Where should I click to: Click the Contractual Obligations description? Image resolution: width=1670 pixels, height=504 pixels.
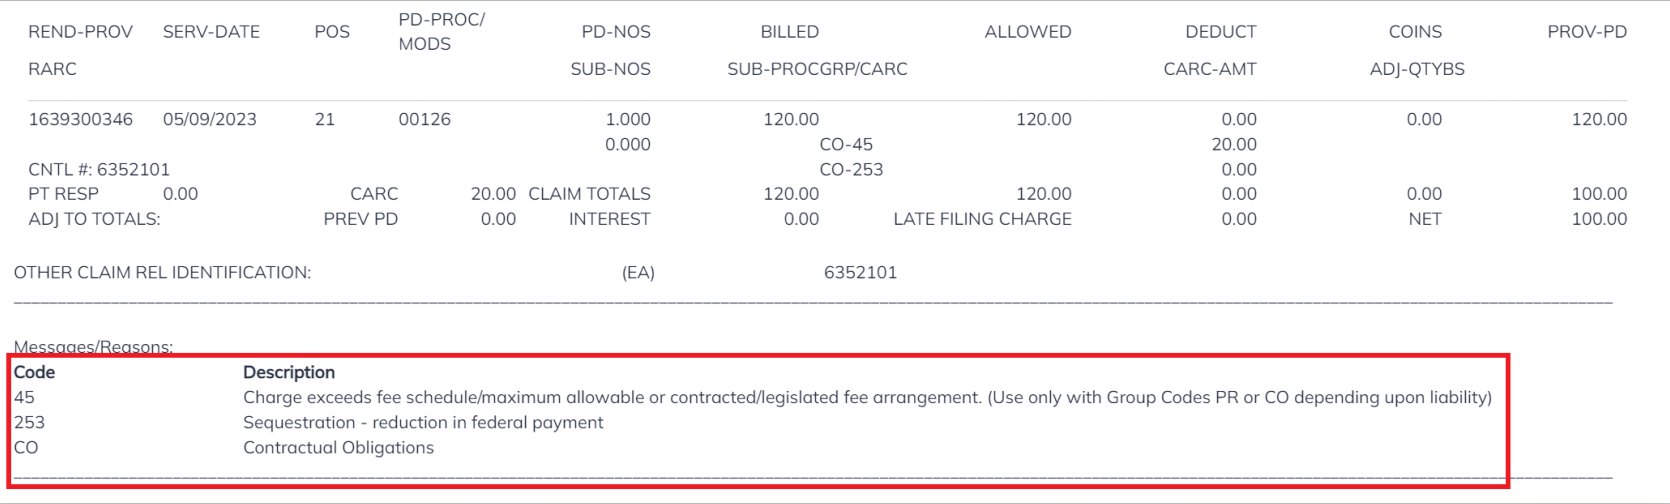[x=338, y=447]
